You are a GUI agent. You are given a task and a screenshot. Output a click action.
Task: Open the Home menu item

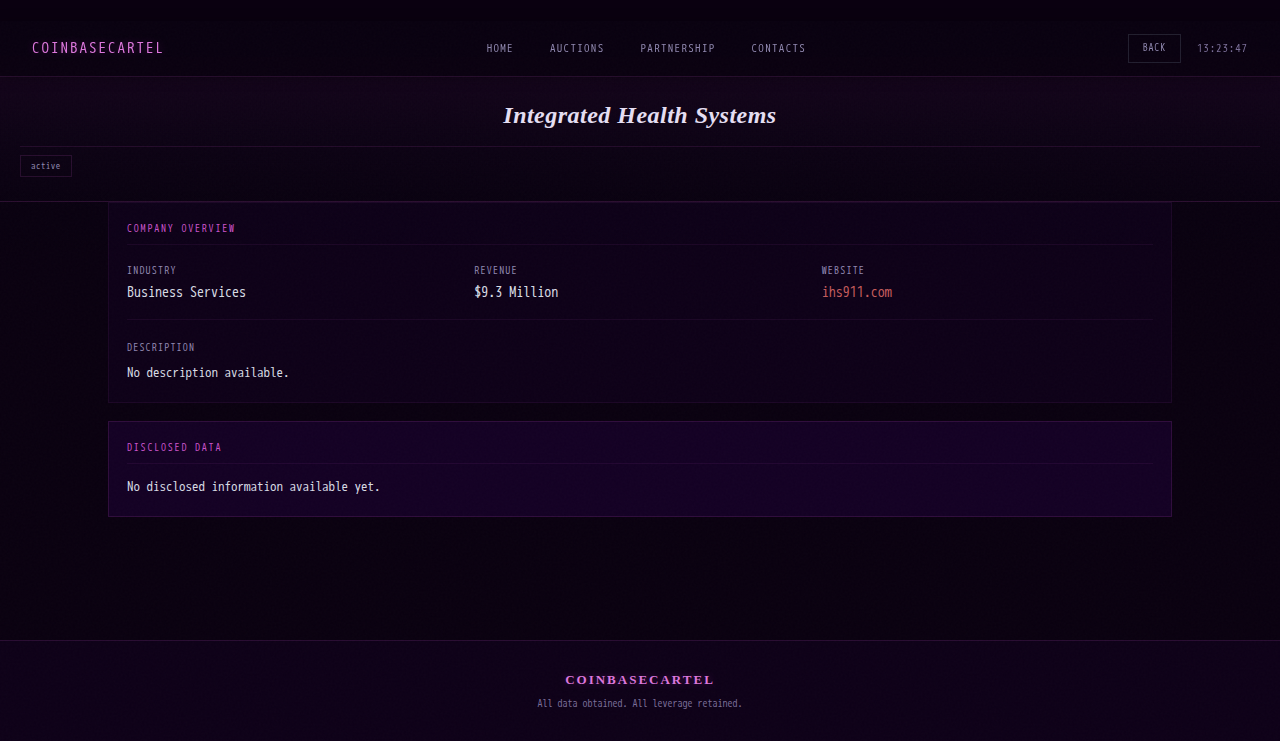pyautogui.click(x=500, y=48)
